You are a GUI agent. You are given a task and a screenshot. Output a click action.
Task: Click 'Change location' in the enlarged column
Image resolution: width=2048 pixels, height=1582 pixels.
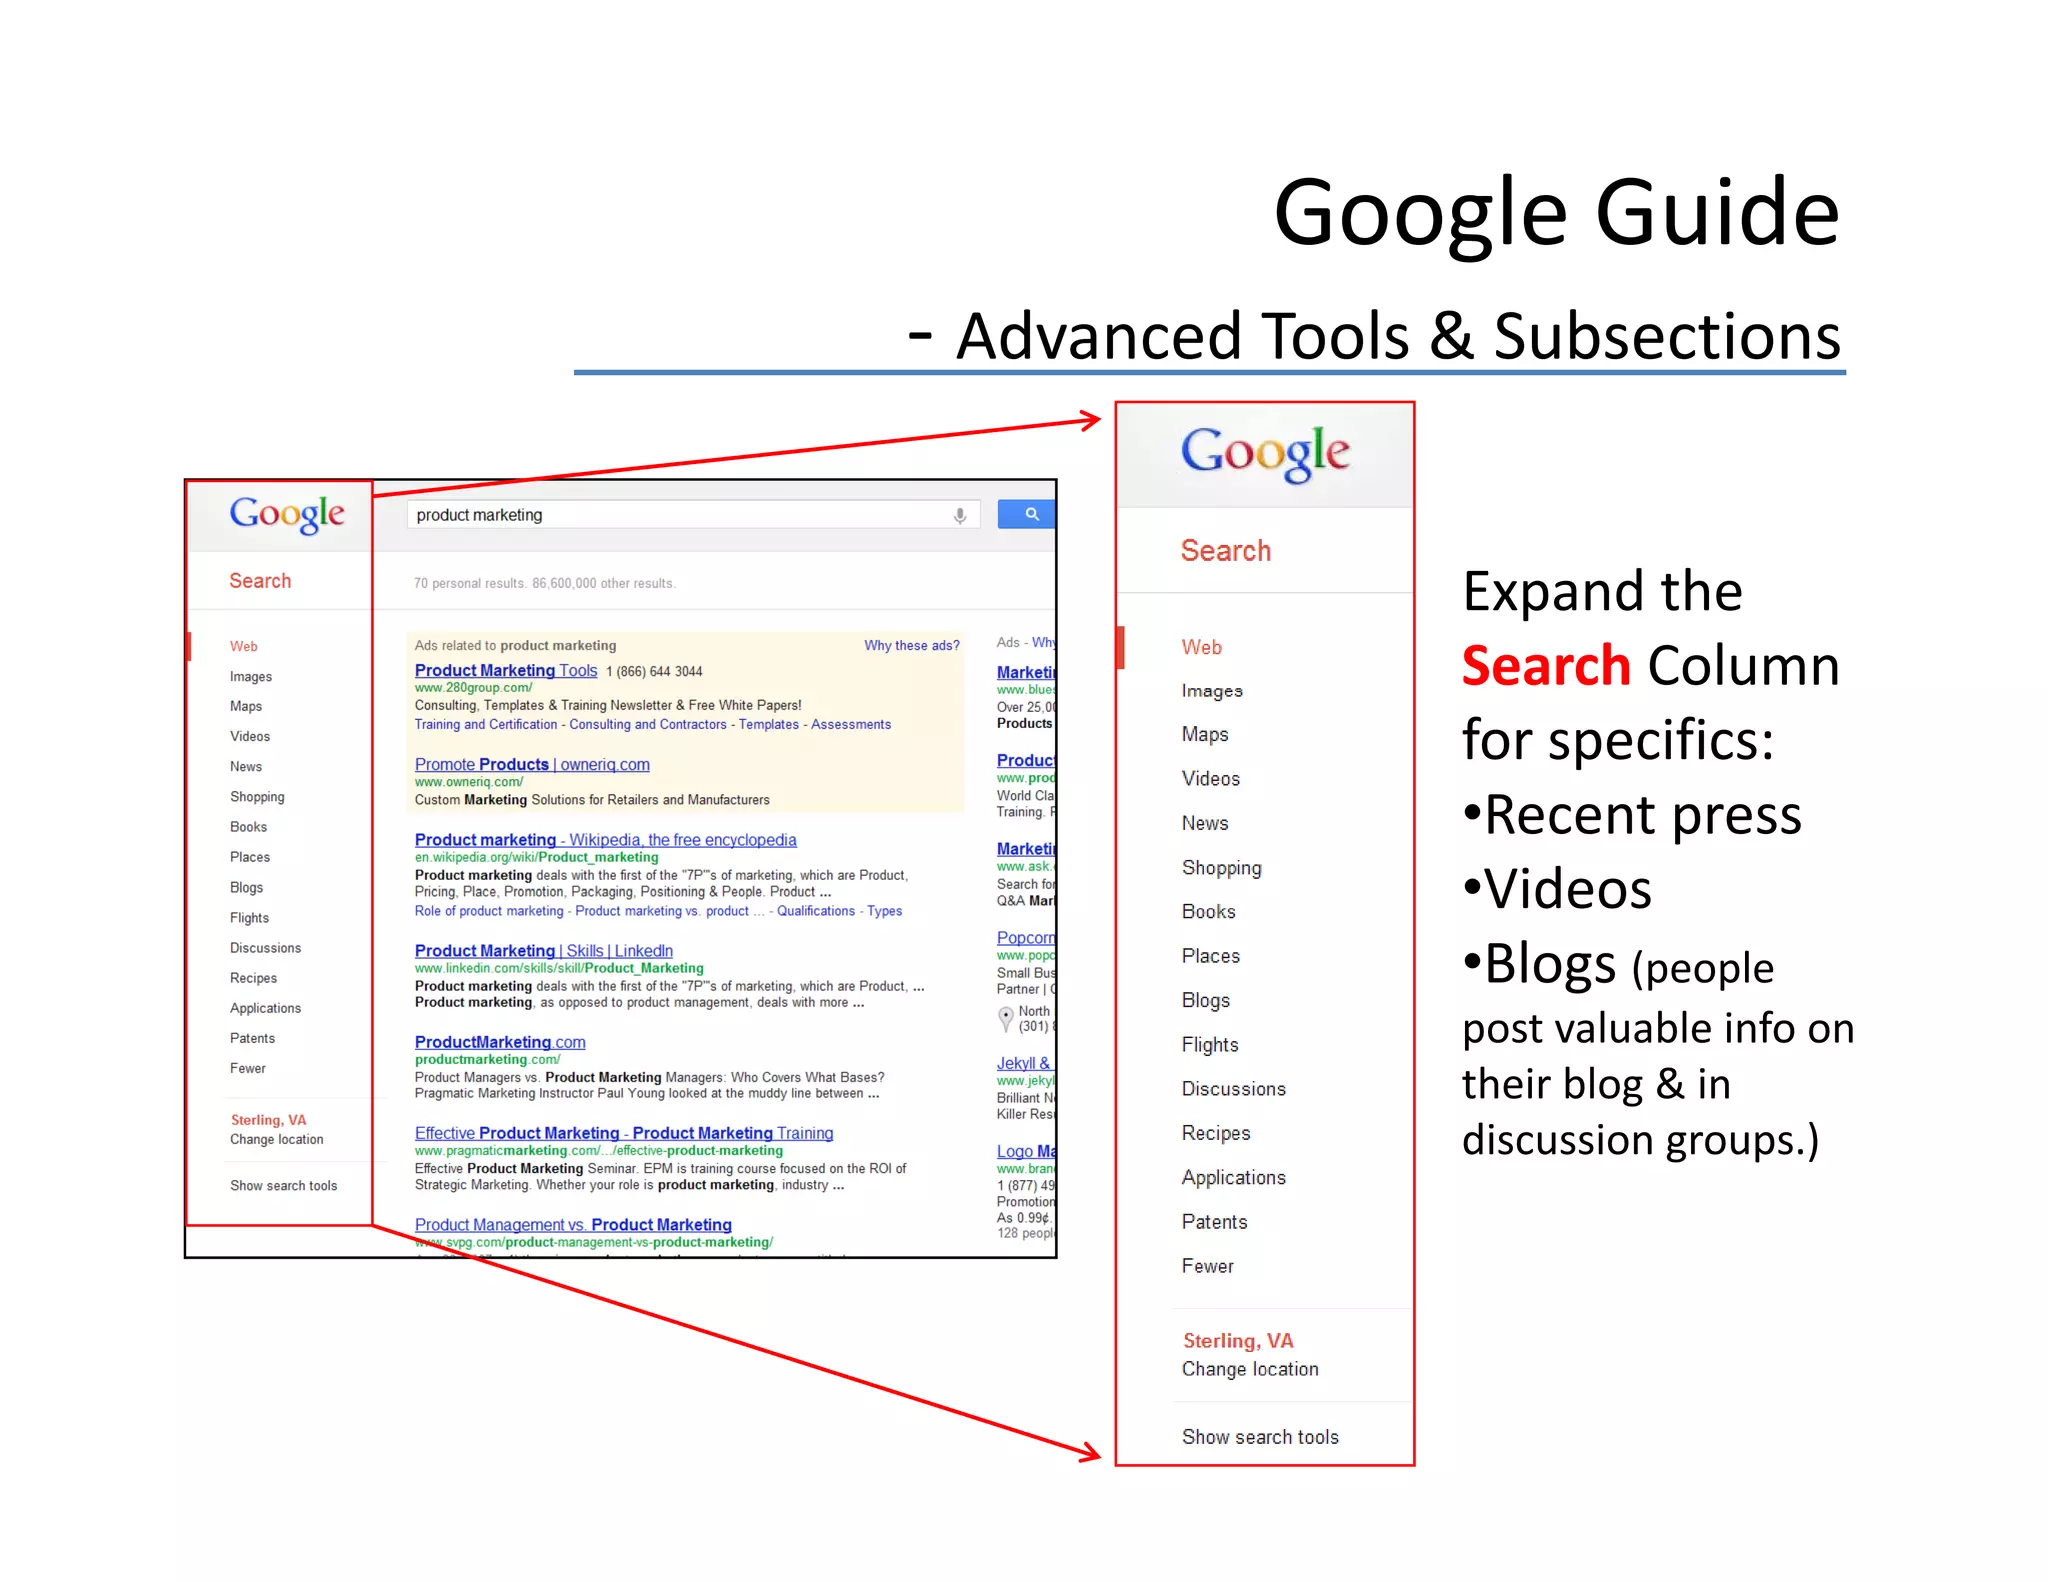[1250, 1369]
